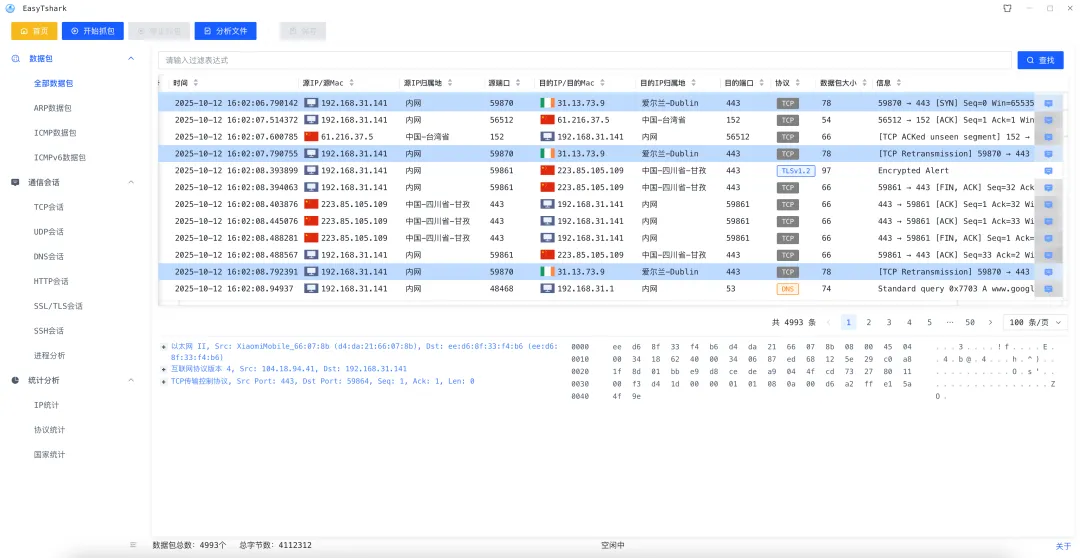Click the sort icon on 时间 column
Screen dimensions: 1080x558
(x=196, y=83)
